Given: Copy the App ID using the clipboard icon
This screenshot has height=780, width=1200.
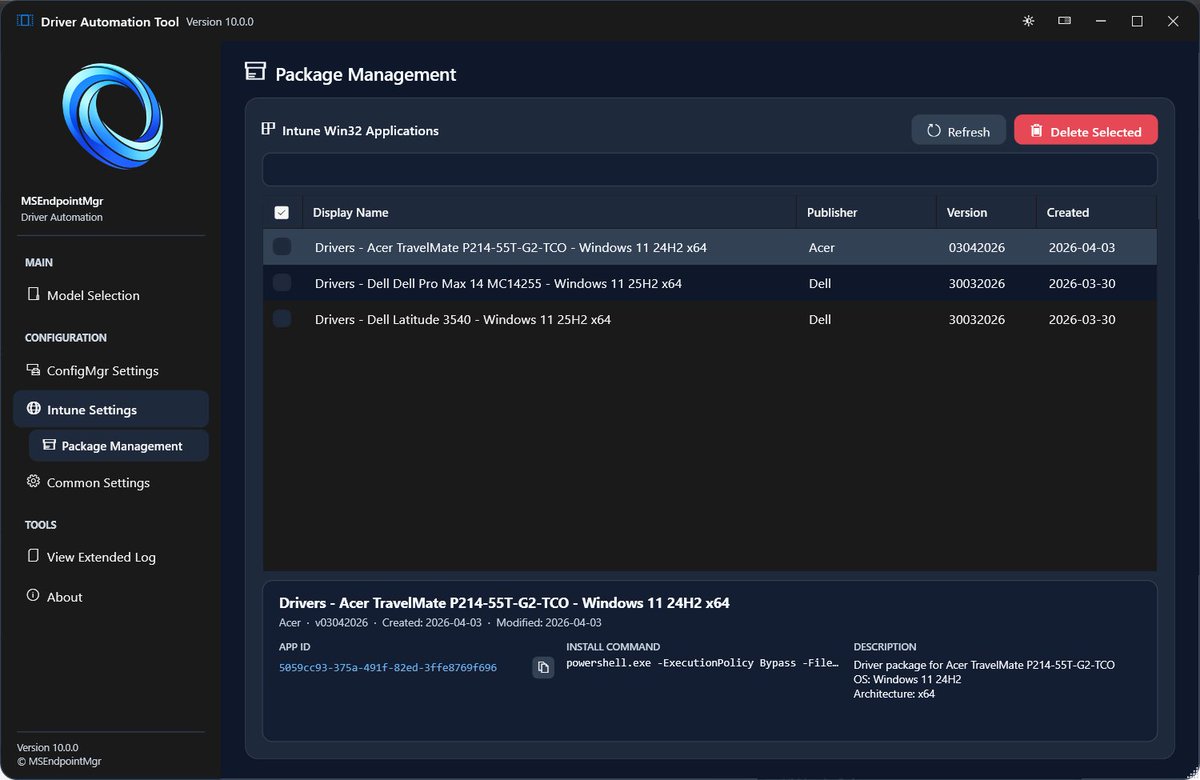Looking at the screenshot, I should coord(543,666).
